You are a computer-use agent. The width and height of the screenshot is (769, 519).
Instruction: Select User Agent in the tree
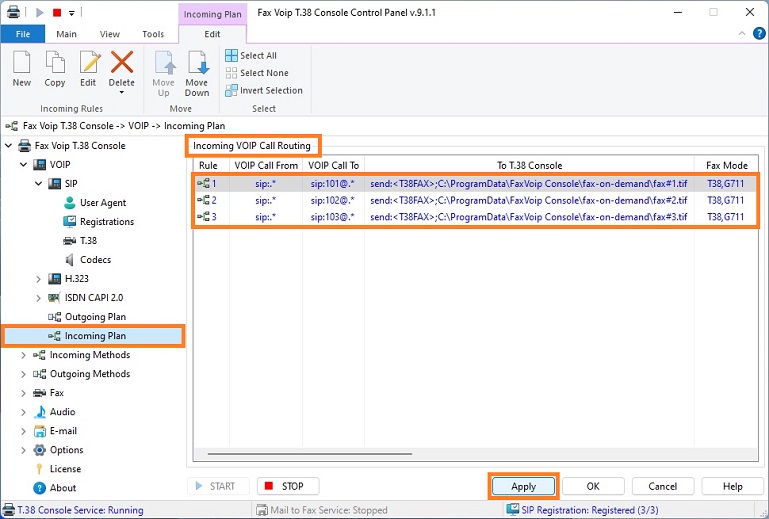pos(95,203)
